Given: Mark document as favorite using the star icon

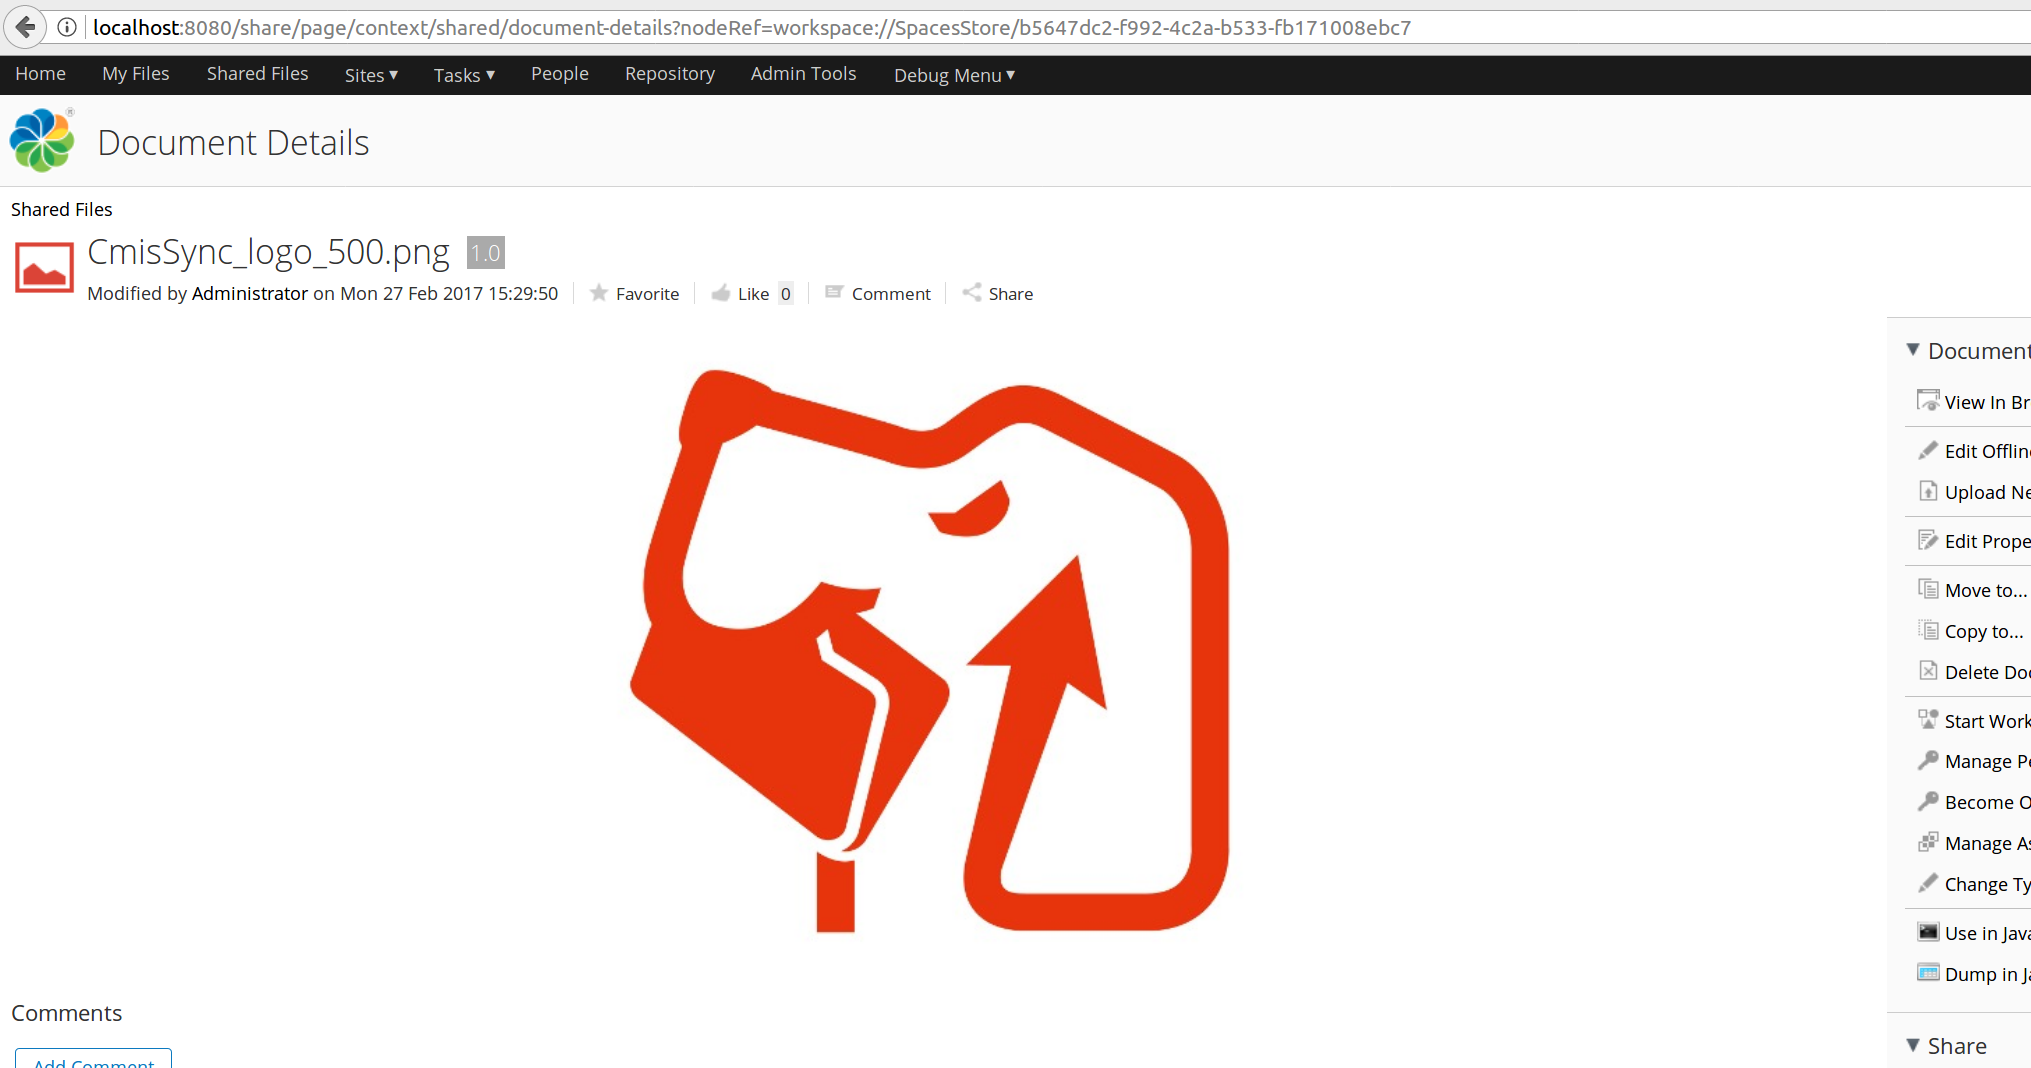Looking at the screenshot, I should [x=599, y=293].
